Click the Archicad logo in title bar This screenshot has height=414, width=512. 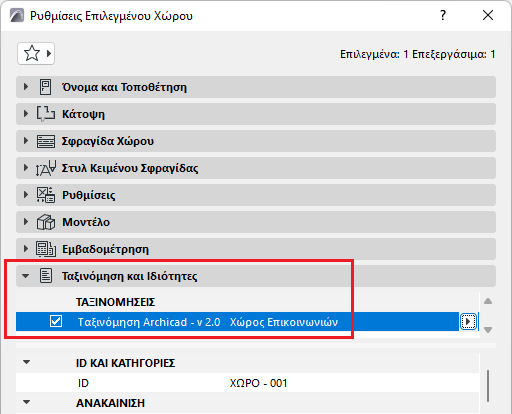17,16
